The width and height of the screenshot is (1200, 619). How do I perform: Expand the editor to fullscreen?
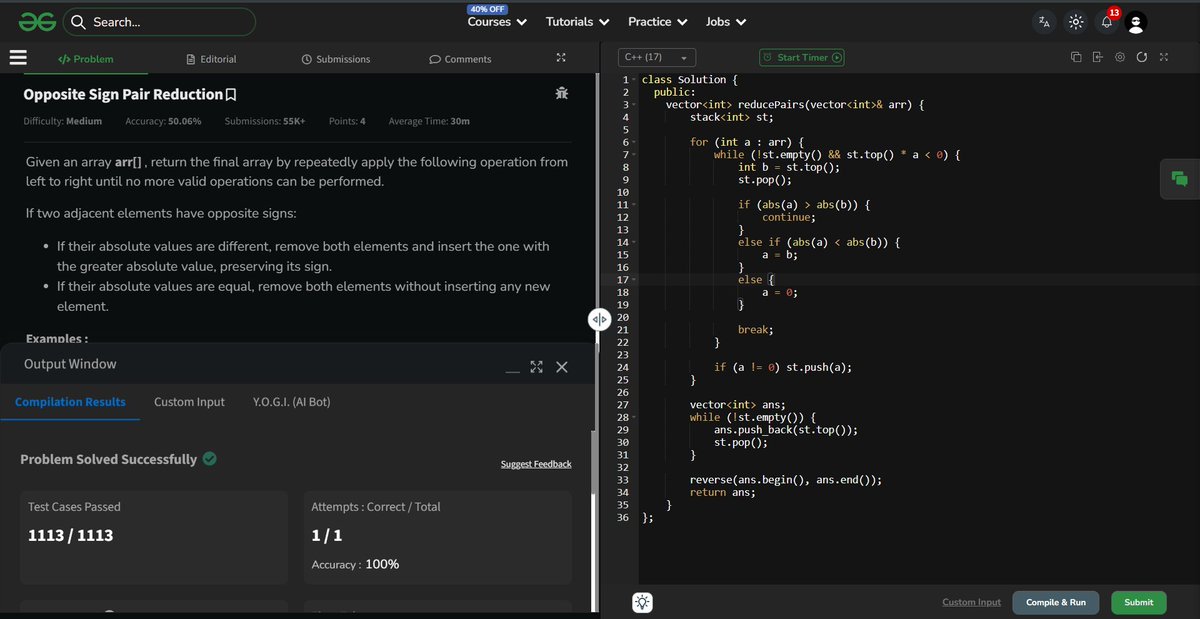click(x=1163, y=58)
